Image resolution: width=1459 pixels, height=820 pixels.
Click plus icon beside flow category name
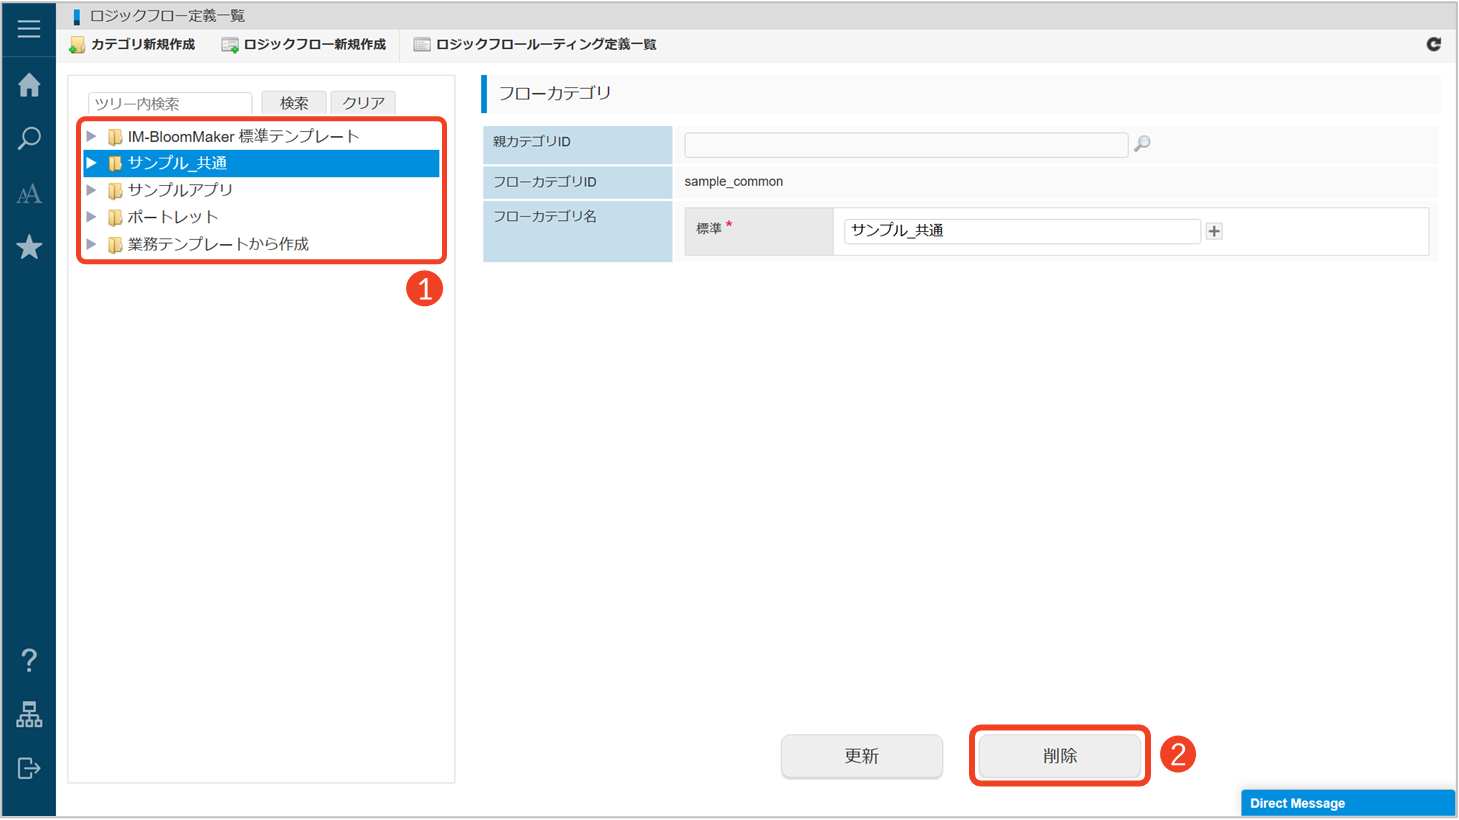pyautogui.click(x=1214, y=231)
